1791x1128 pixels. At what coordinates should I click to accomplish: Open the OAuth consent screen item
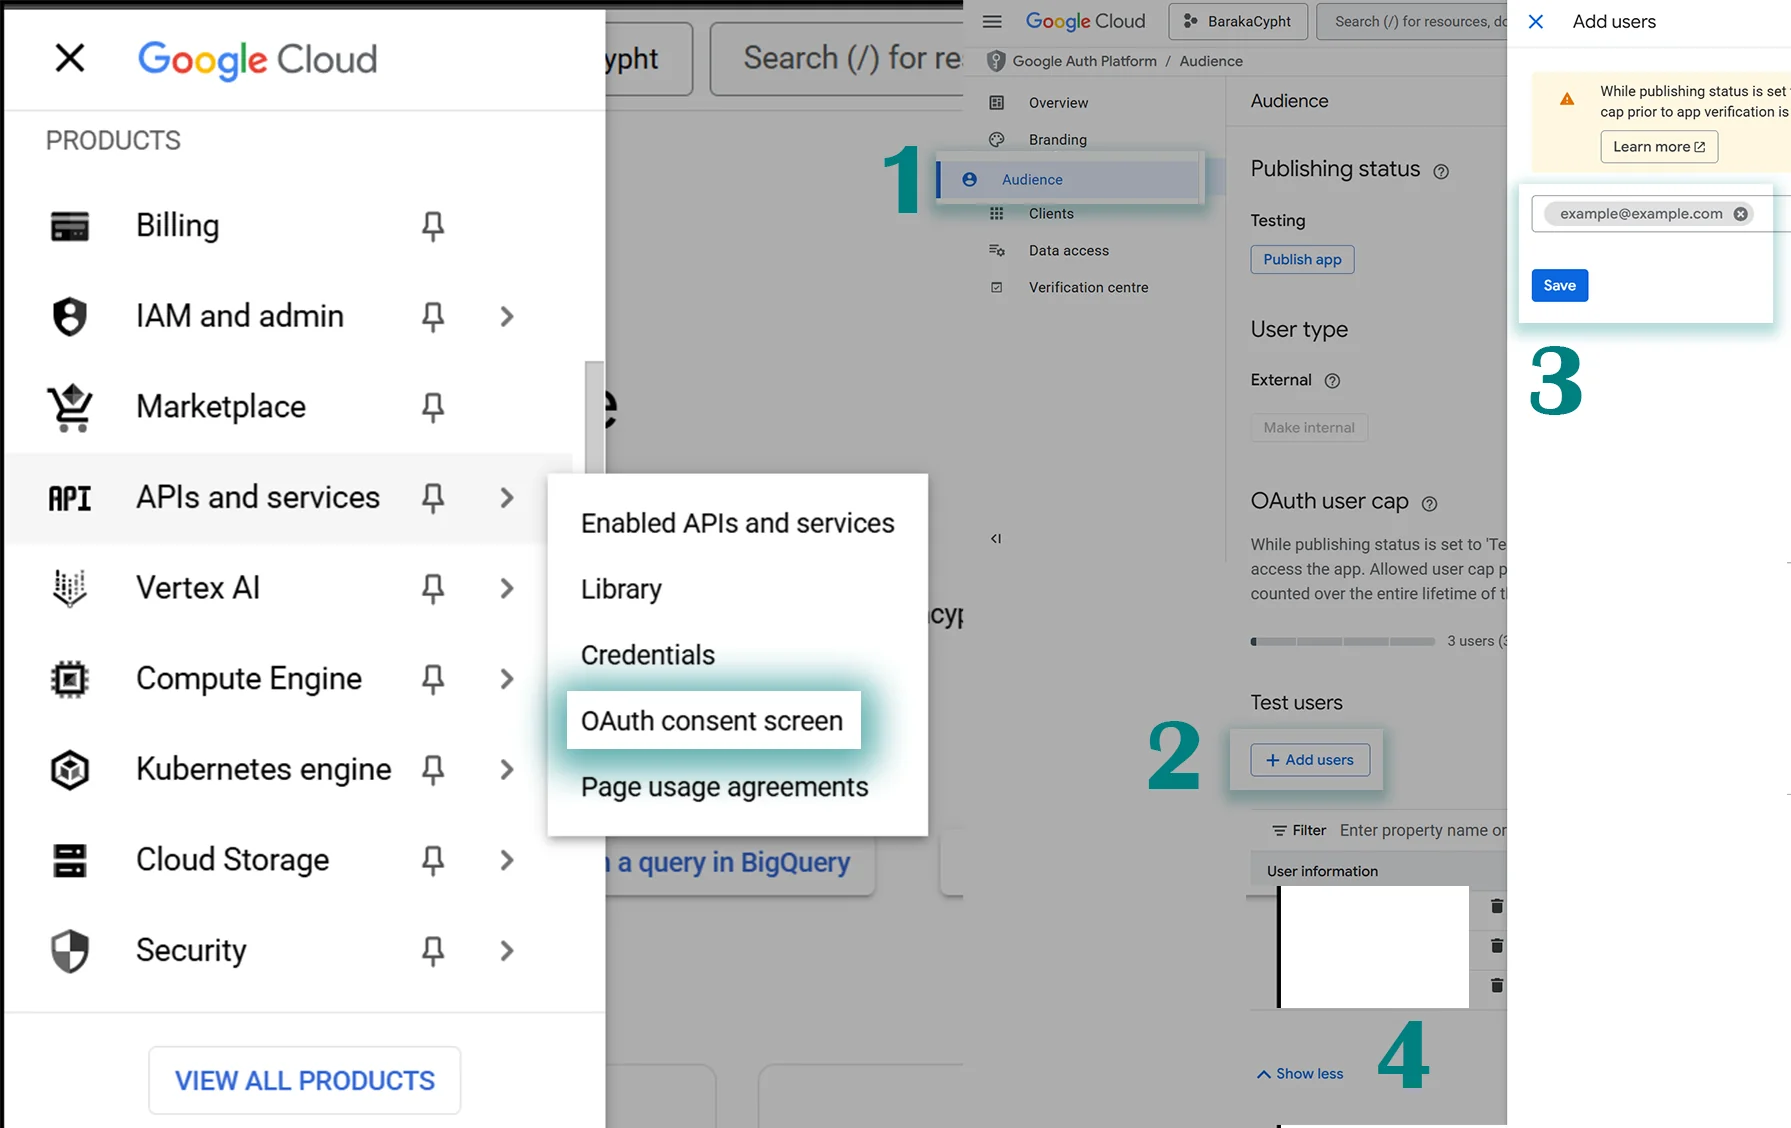click(x=713, y=720)
